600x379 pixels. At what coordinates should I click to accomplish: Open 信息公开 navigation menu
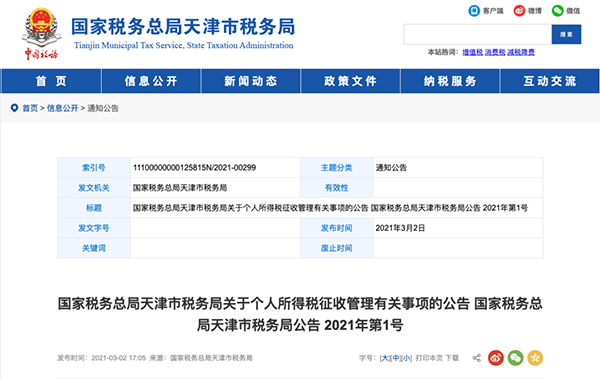(x=151, y=81)
